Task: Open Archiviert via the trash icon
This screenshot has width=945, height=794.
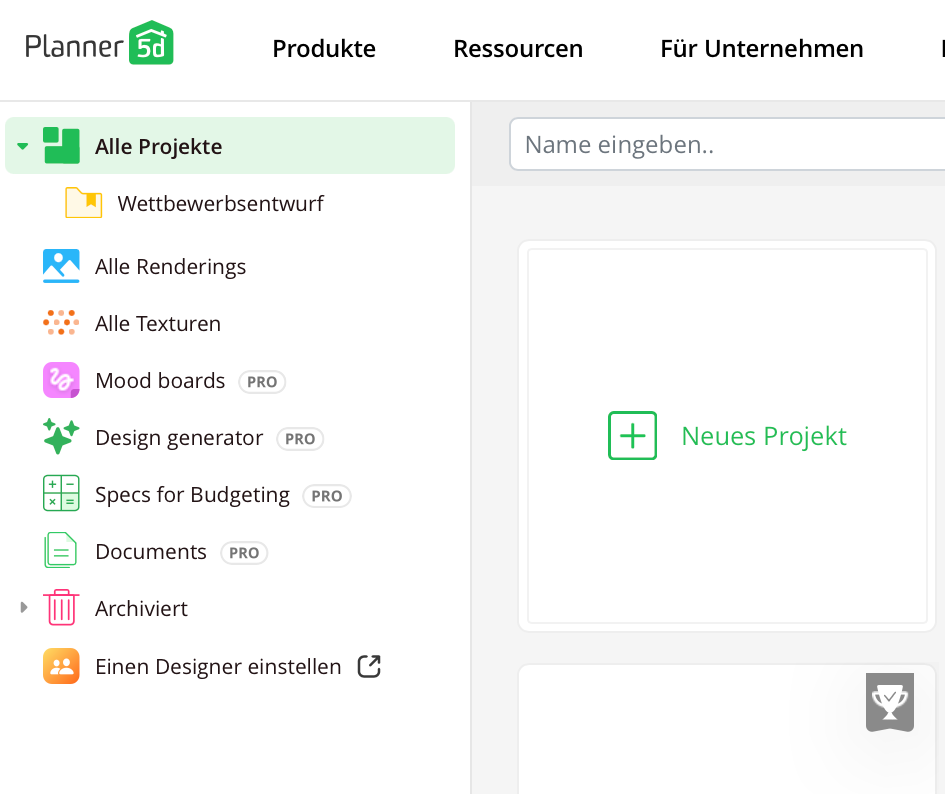Action: click(x=61, y=608)
